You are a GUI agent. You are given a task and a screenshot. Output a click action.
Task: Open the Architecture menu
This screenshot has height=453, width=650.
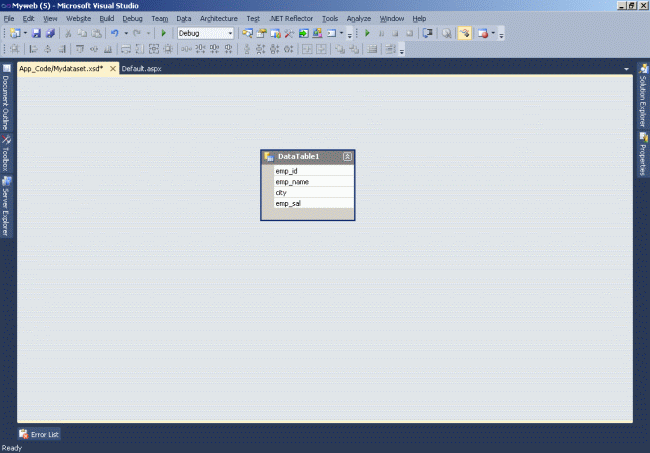click(x=218, y=19)
